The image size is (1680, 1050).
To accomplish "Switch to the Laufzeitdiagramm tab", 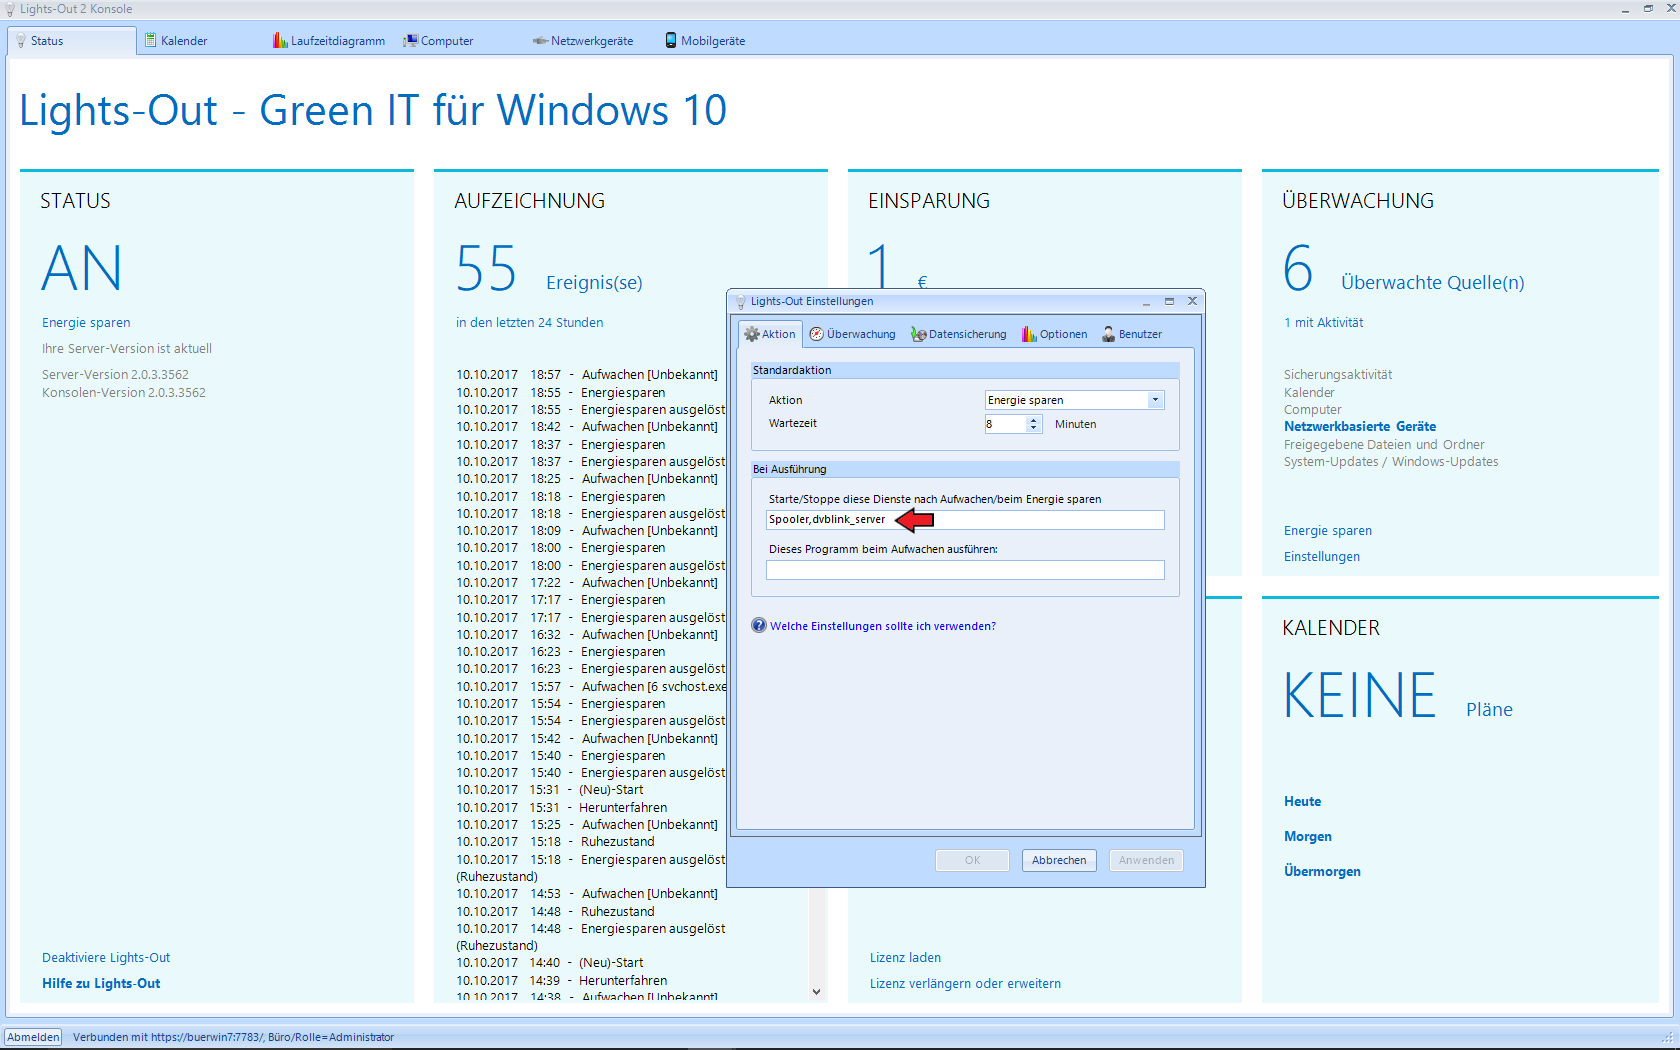I will (x=328, y=41).
